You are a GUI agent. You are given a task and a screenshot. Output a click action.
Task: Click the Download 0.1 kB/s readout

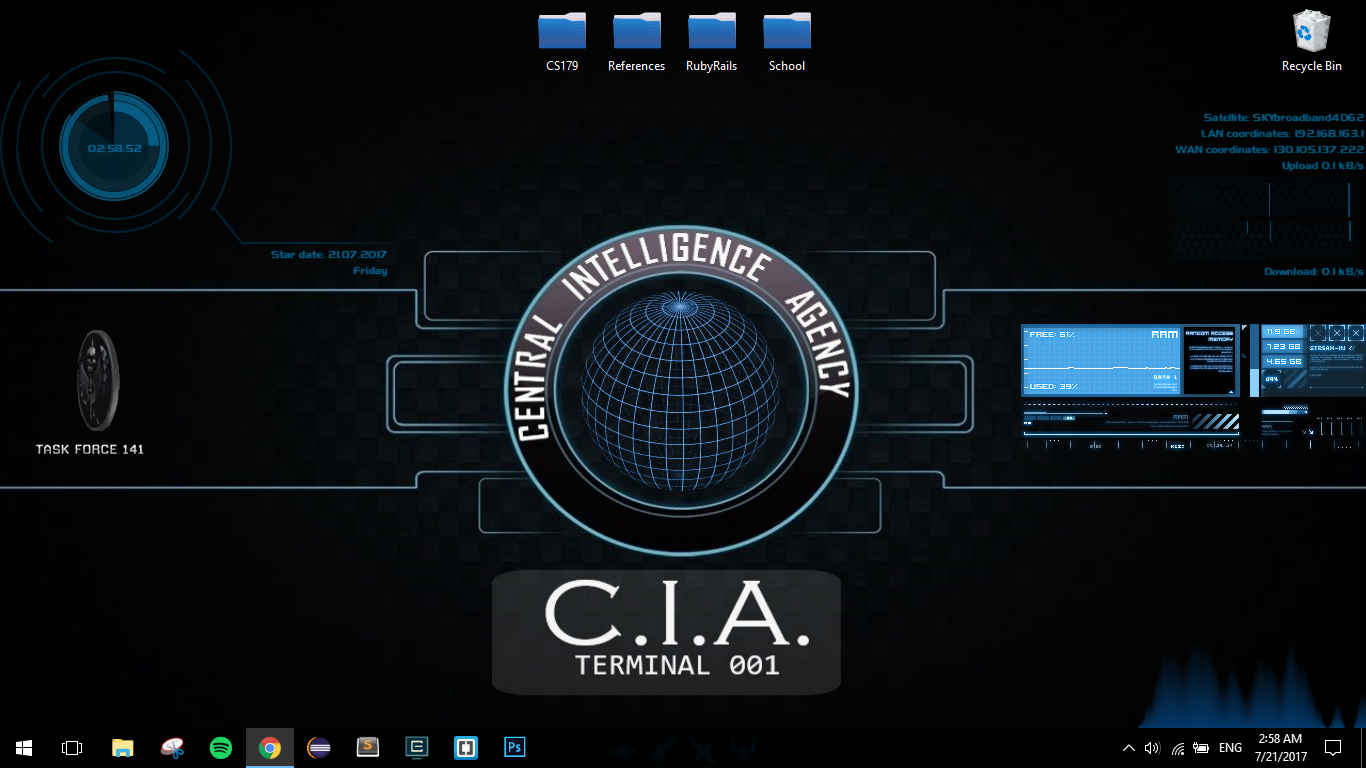click(1314, 272)
